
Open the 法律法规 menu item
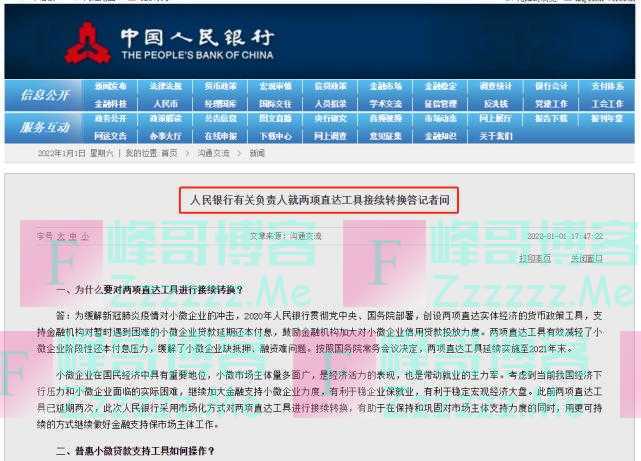166,86
